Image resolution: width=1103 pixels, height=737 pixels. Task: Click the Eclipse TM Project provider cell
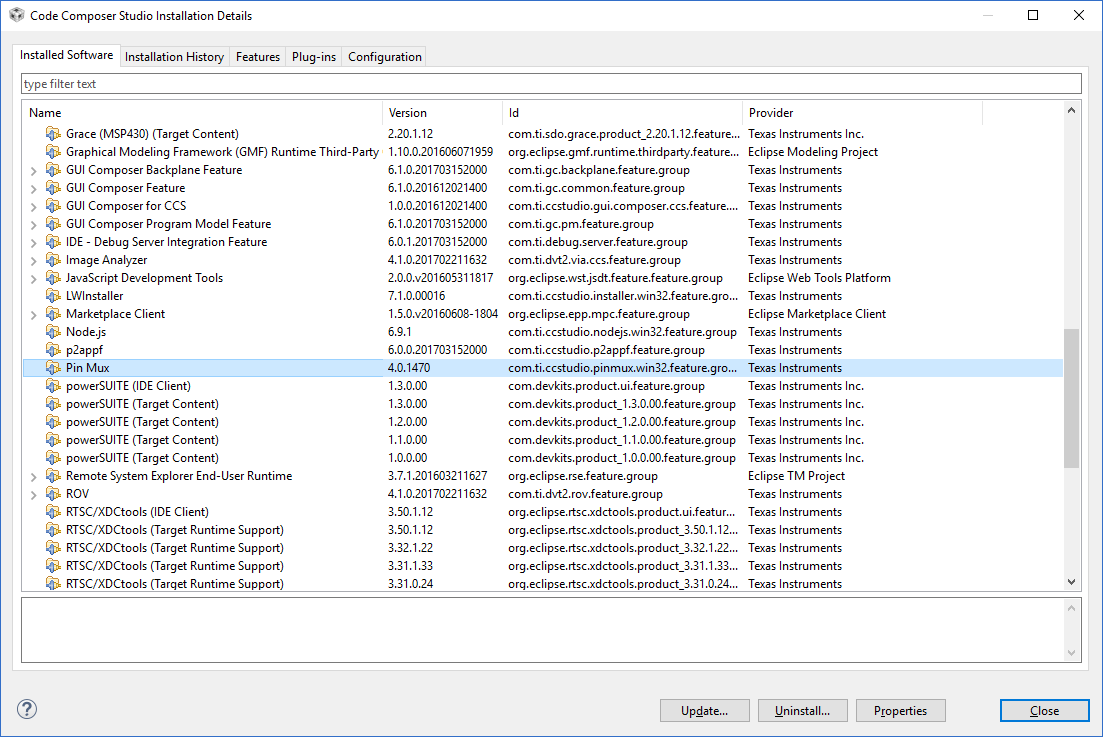click(796, 476)
